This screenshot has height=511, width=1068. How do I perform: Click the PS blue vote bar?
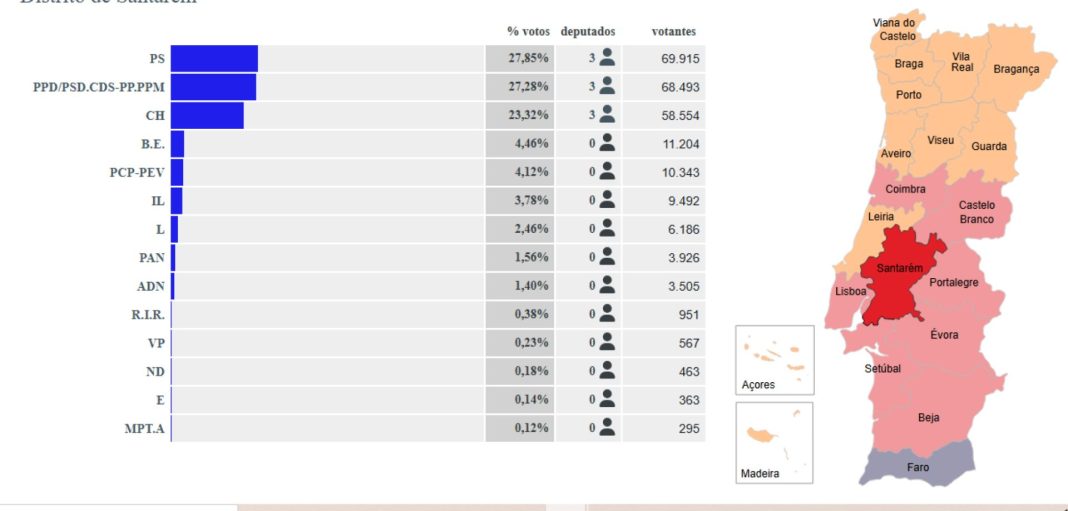(x=214, y=59)
